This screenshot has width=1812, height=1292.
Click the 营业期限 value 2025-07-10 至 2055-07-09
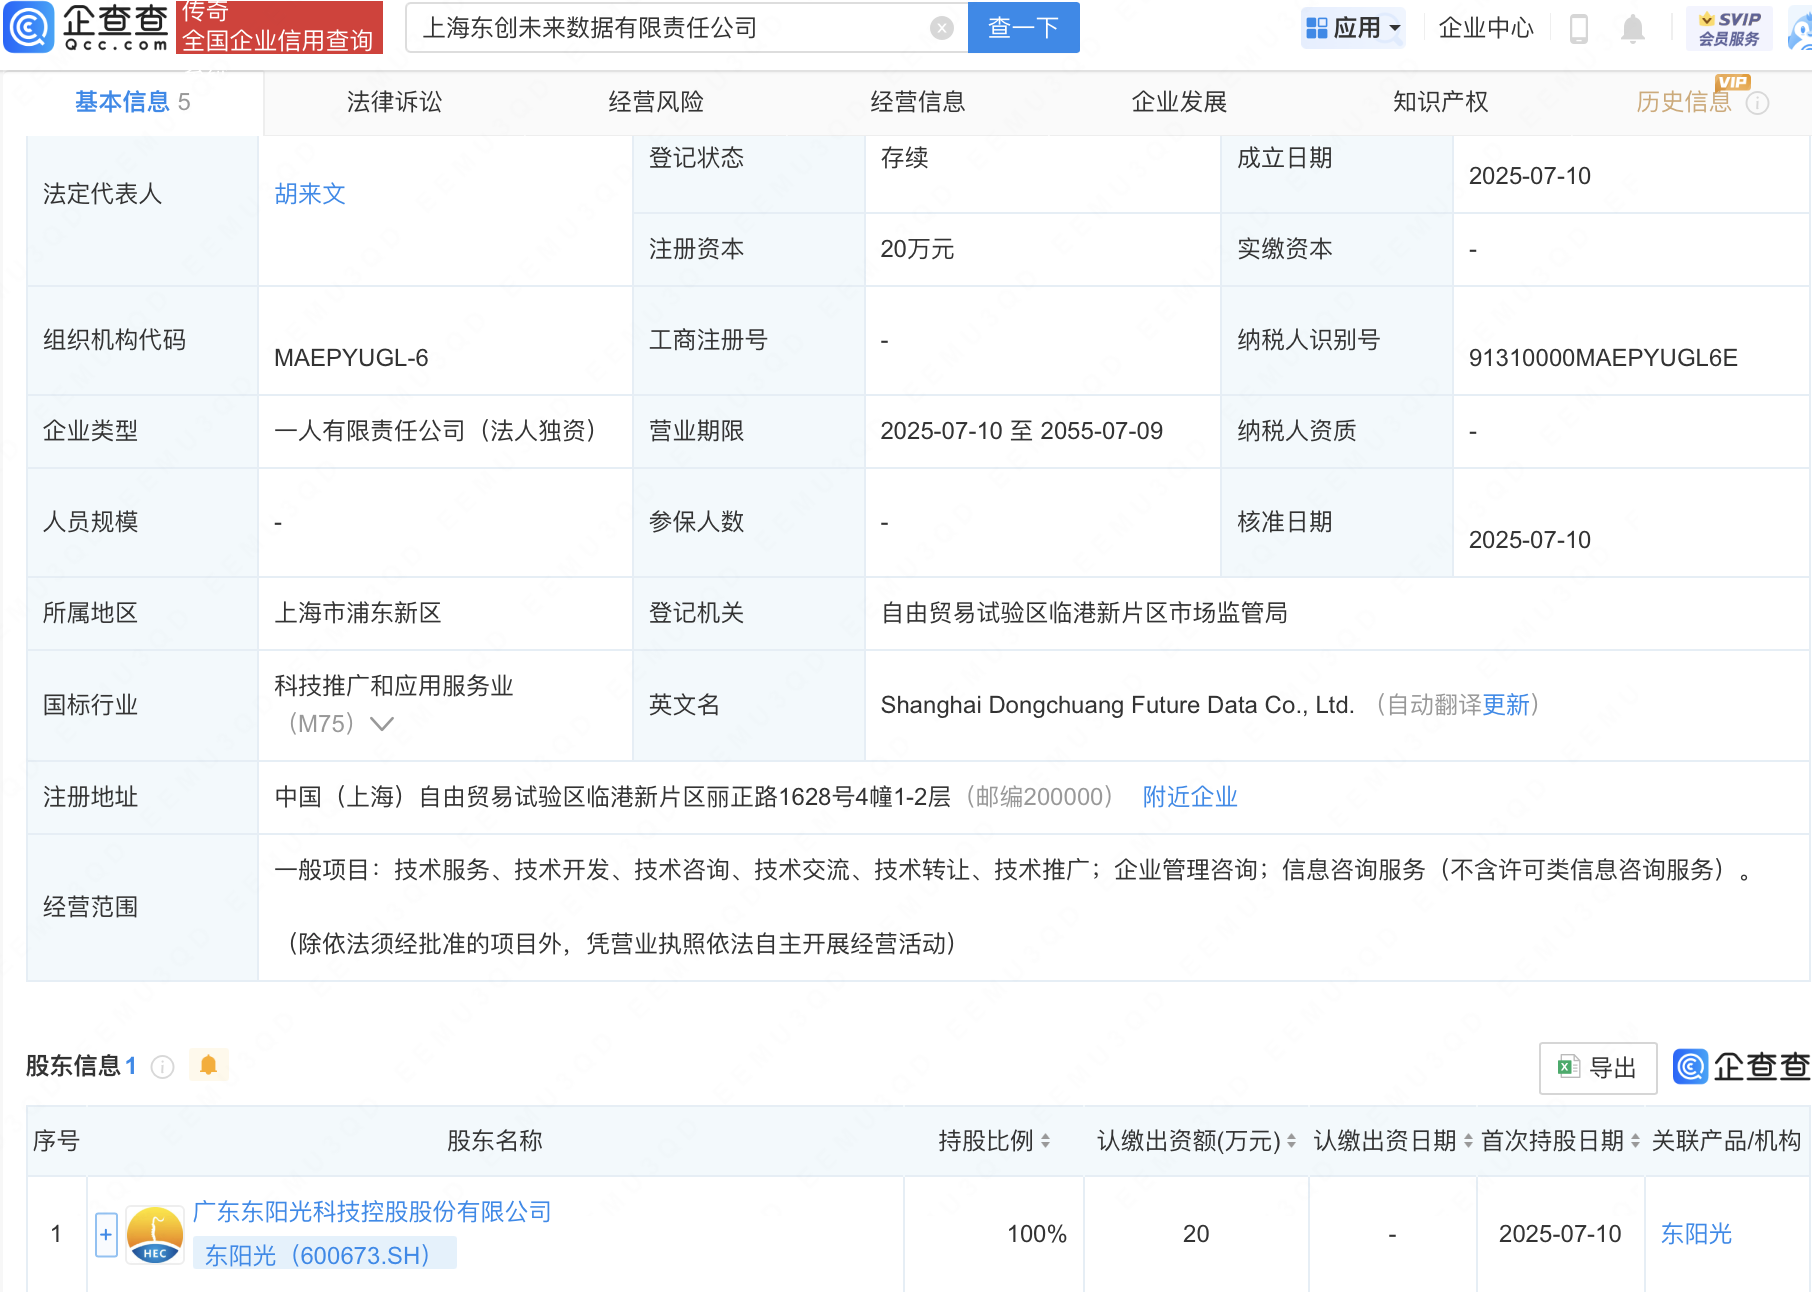(1021, 431)
